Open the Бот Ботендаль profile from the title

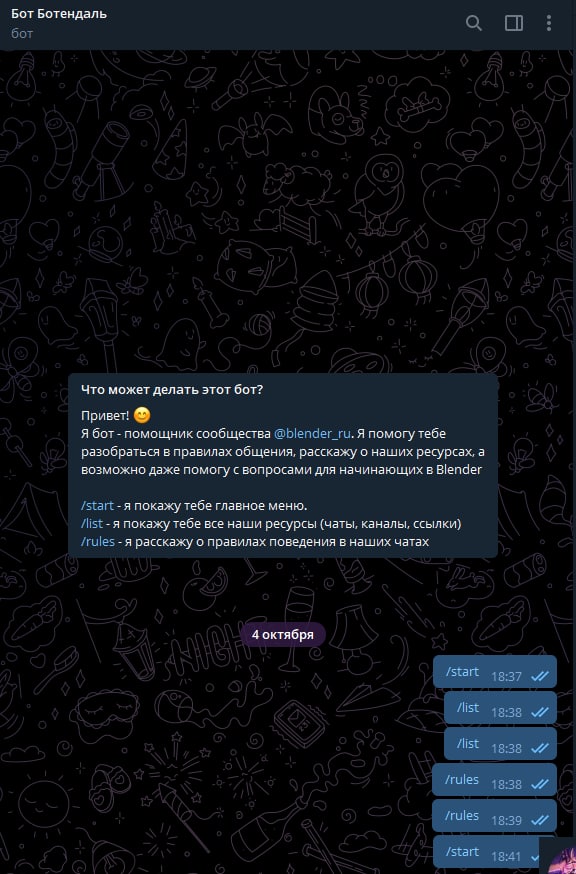click(x=59, y=14)
